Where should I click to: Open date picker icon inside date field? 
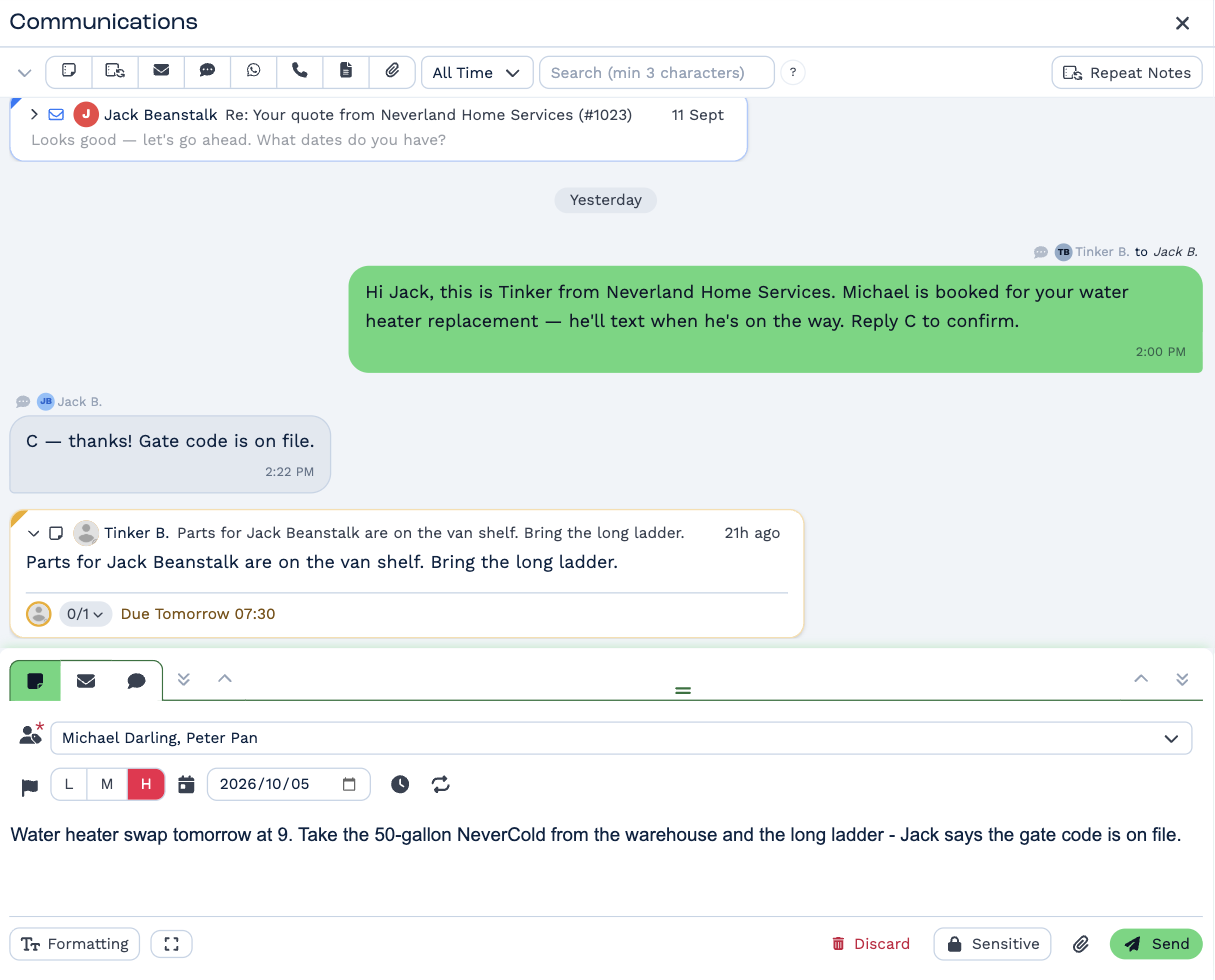tap(349, 785)
